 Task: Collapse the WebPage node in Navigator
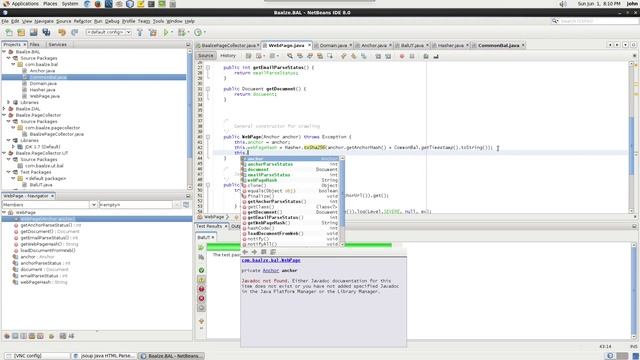4,213
